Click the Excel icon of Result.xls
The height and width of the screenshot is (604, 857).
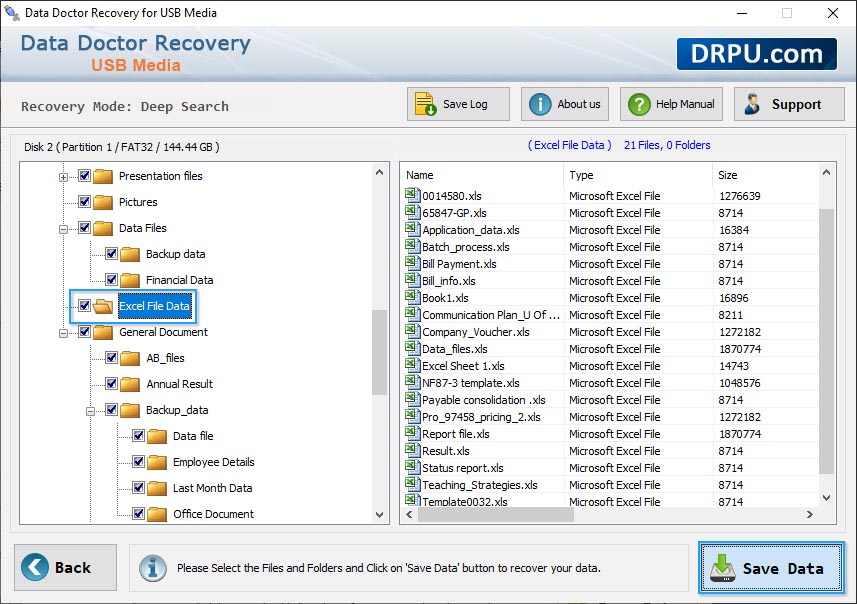(412, 450)
